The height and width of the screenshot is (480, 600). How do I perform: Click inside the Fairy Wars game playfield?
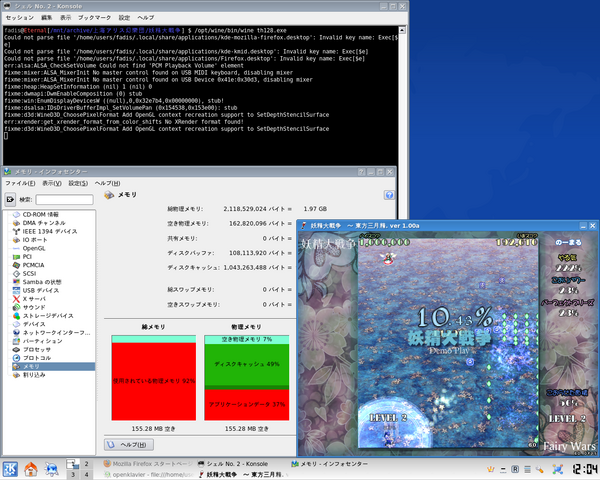tap(448, 343)
